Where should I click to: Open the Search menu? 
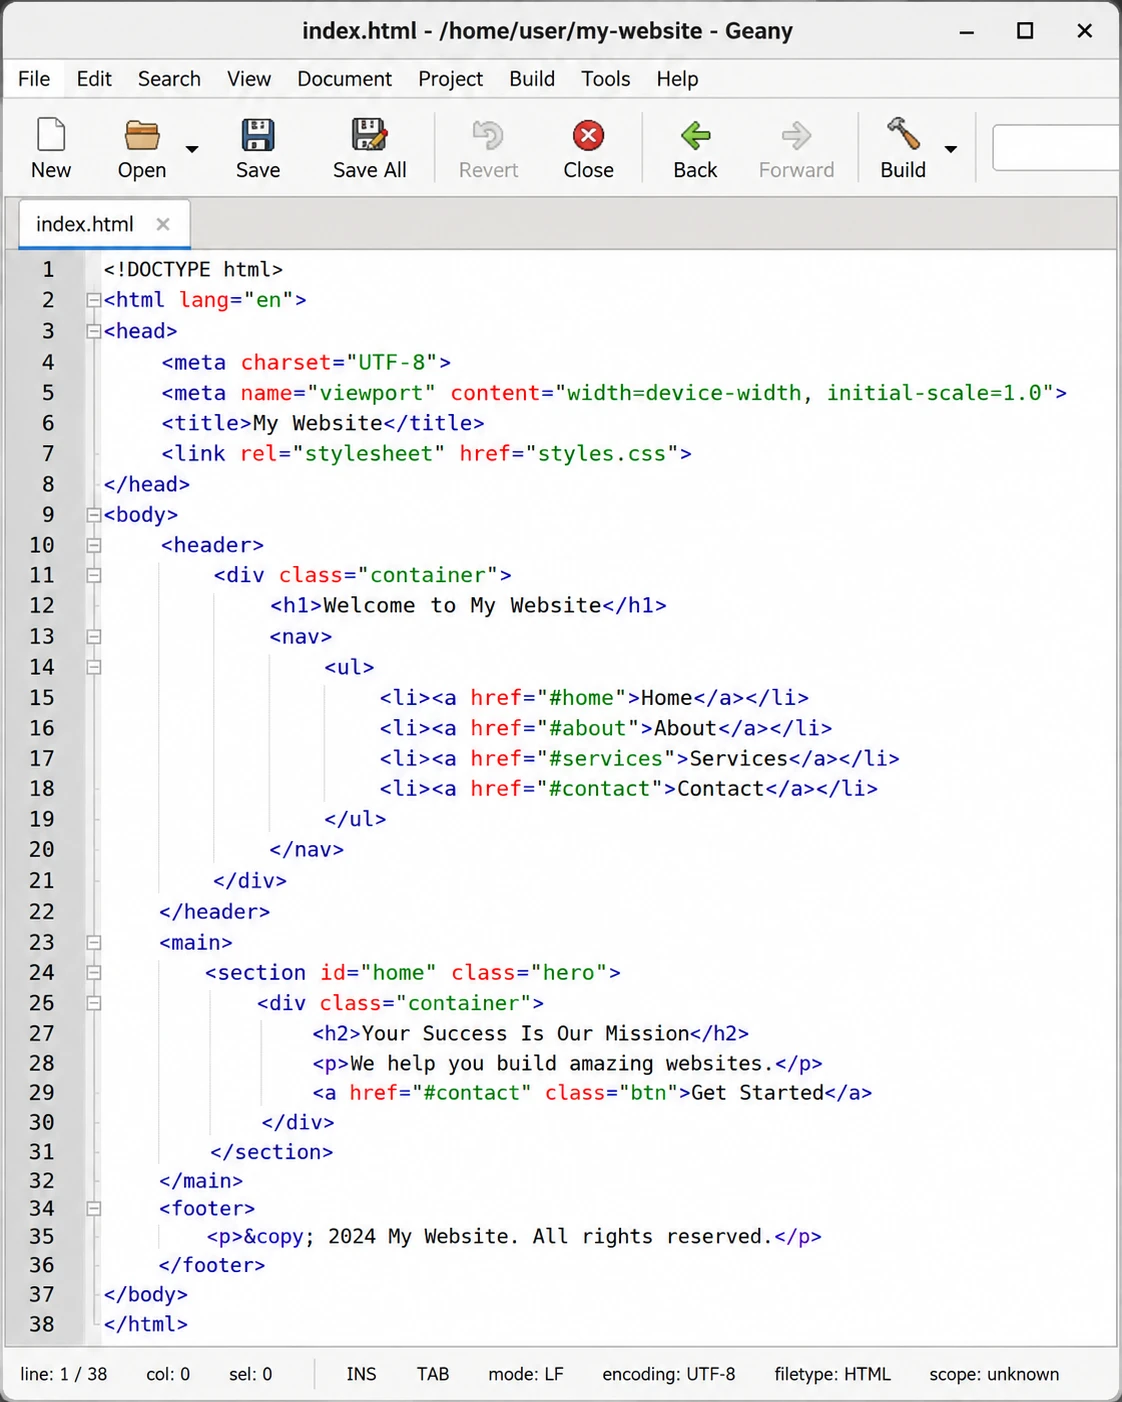(169, 79)
